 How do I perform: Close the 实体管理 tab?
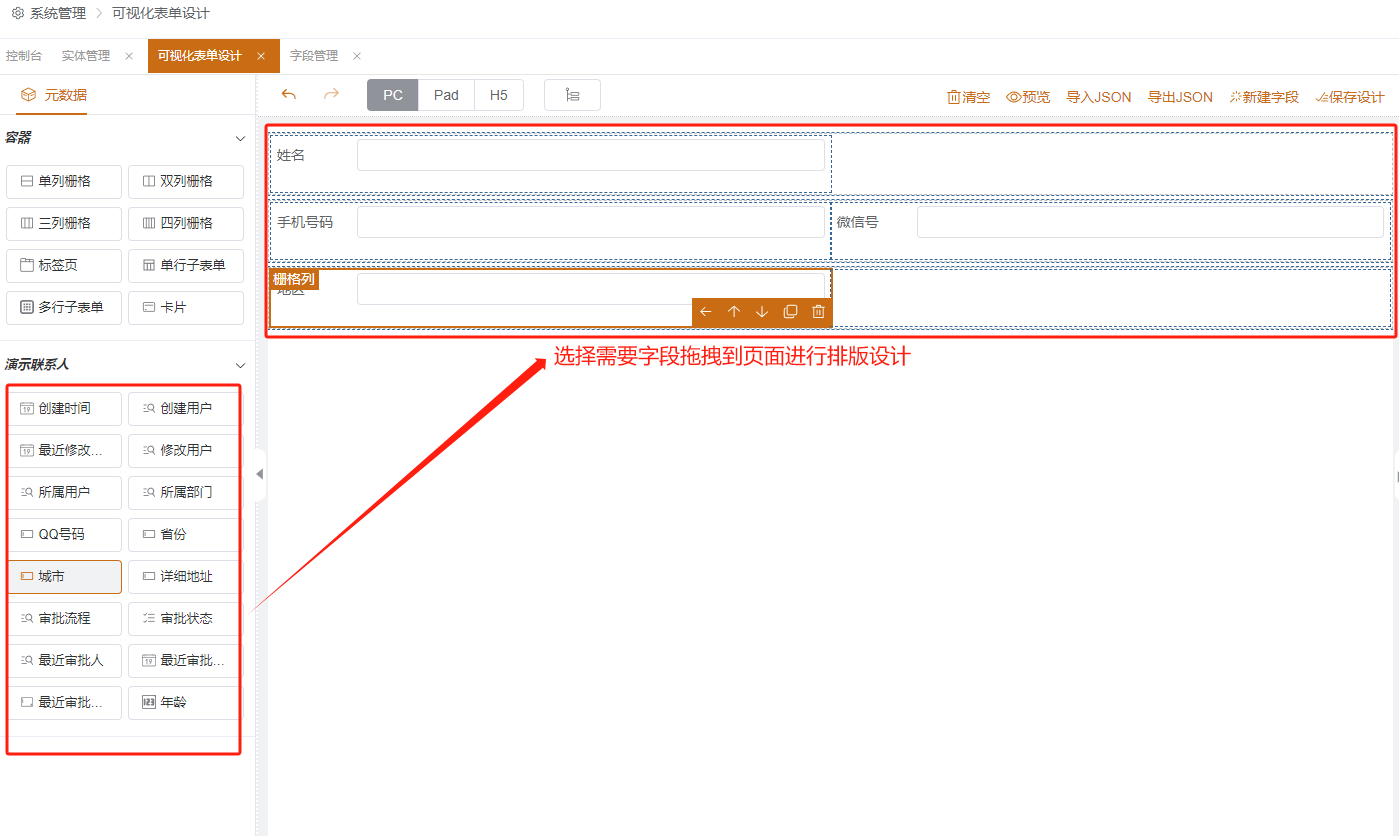pyautogui.click(x=129, y=56)
